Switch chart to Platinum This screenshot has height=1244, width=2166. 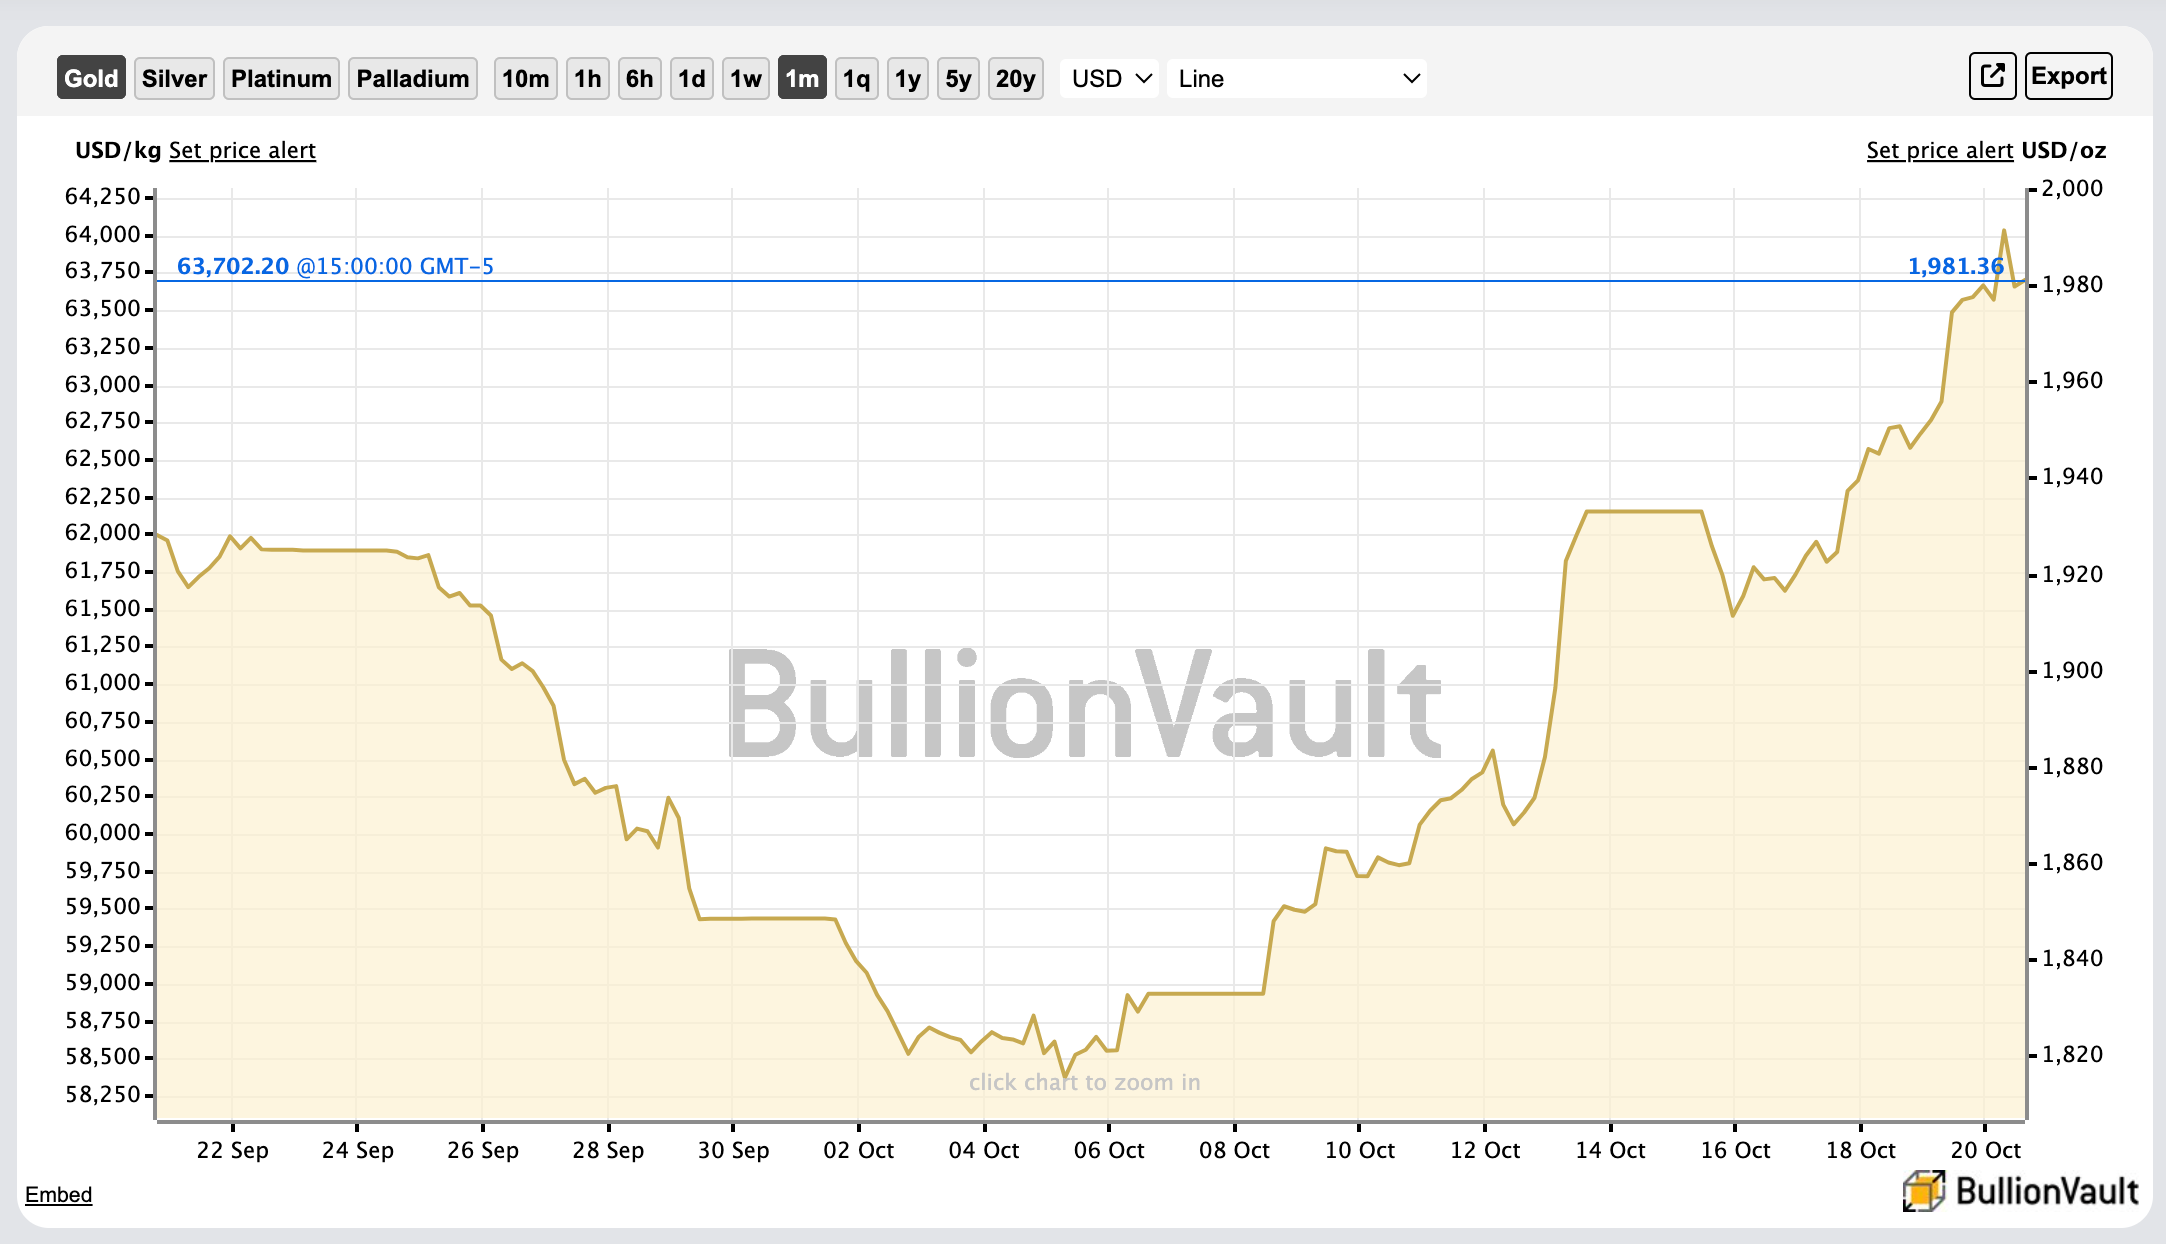(281, 78)
